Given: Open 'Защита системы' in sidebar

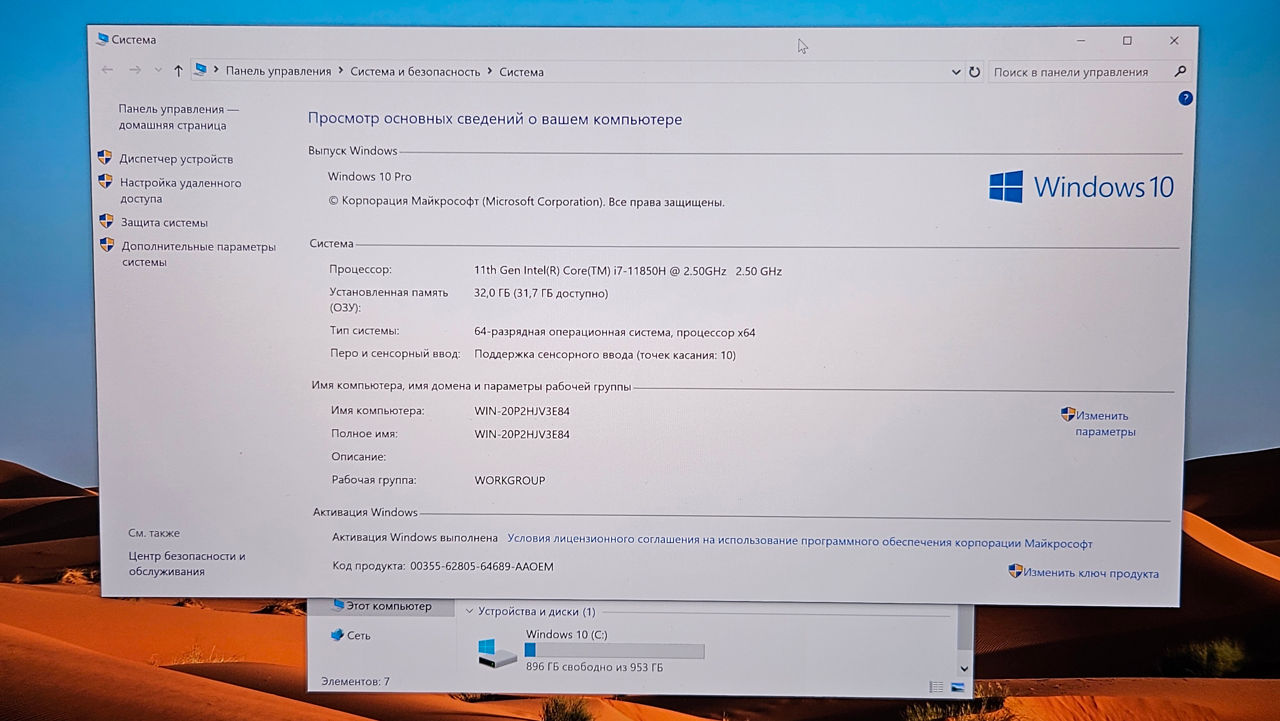Looking at the screenshot, I should pyautogui.click(x=164, y=223).
